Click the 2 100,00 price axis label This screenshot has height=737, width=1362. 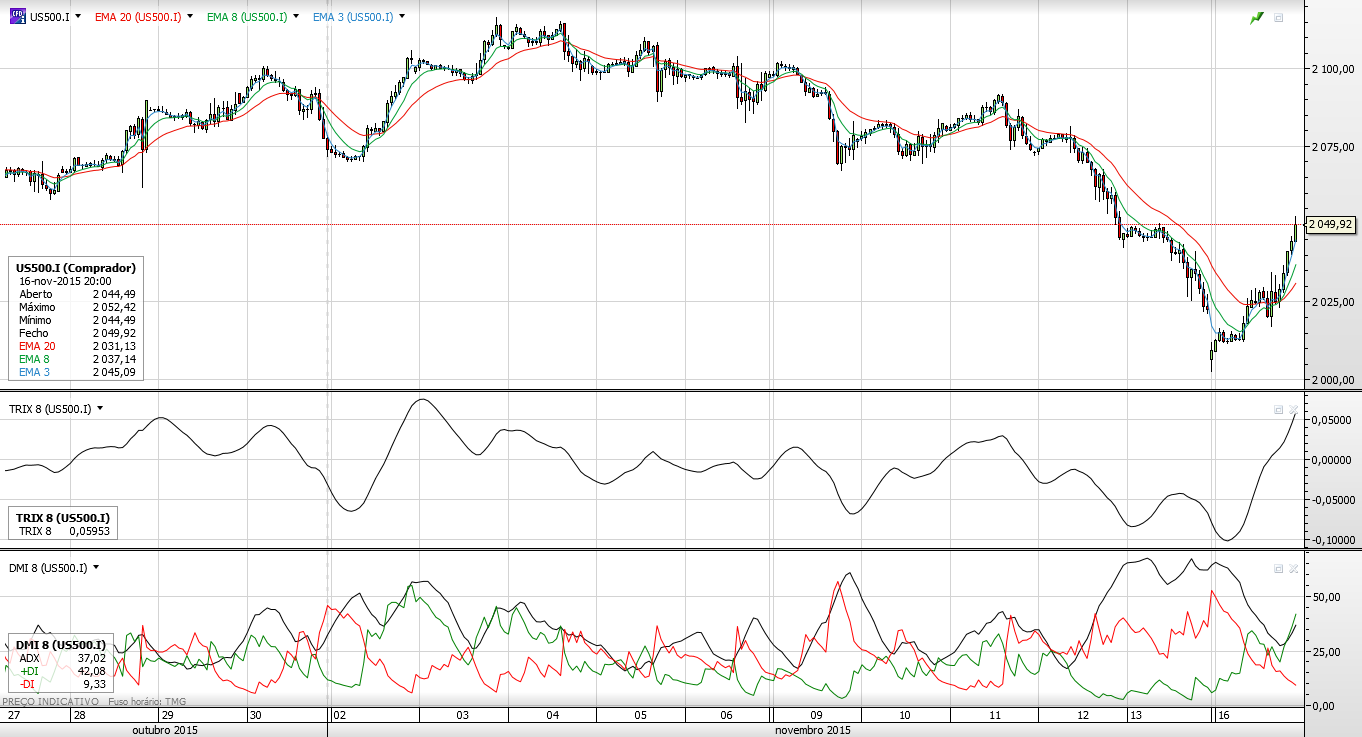[1332, 69]
